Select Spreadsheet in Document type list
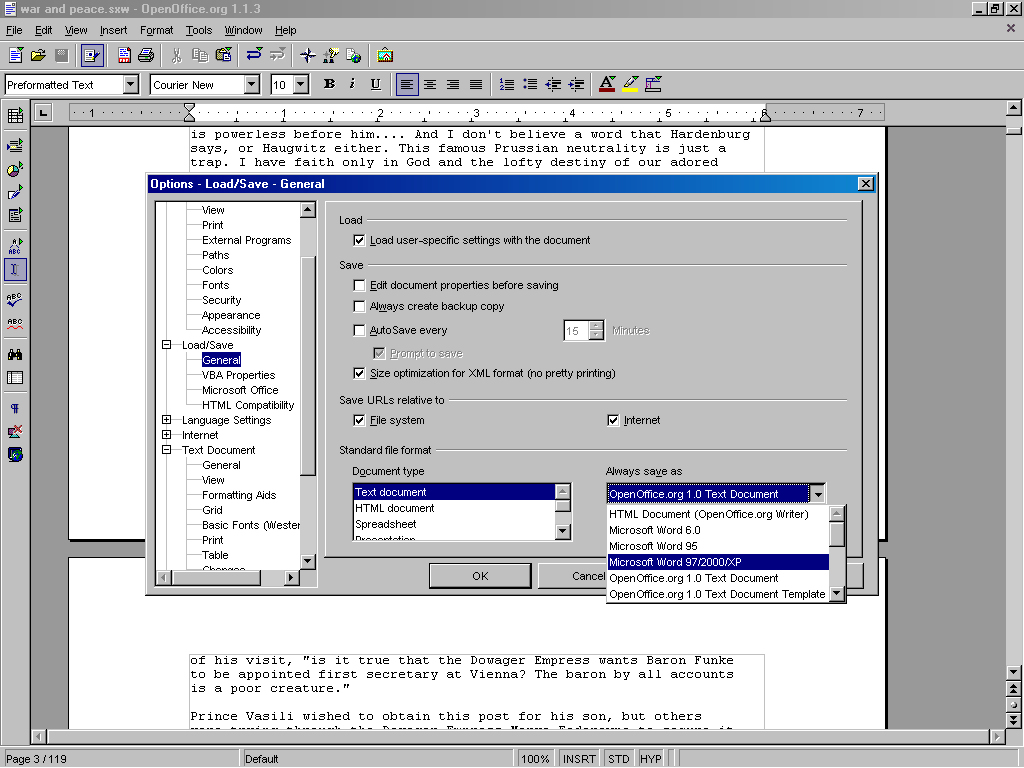 click(386, 524)
